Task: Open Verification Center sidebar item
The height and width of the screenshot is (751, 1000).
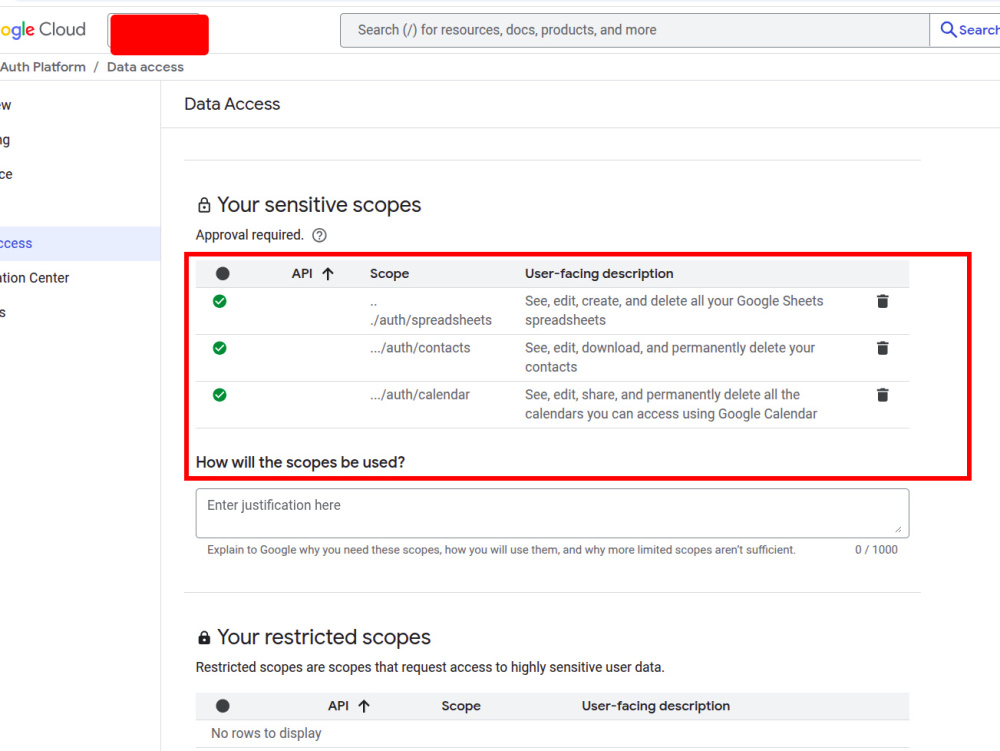Action: [x=34, y=278]
